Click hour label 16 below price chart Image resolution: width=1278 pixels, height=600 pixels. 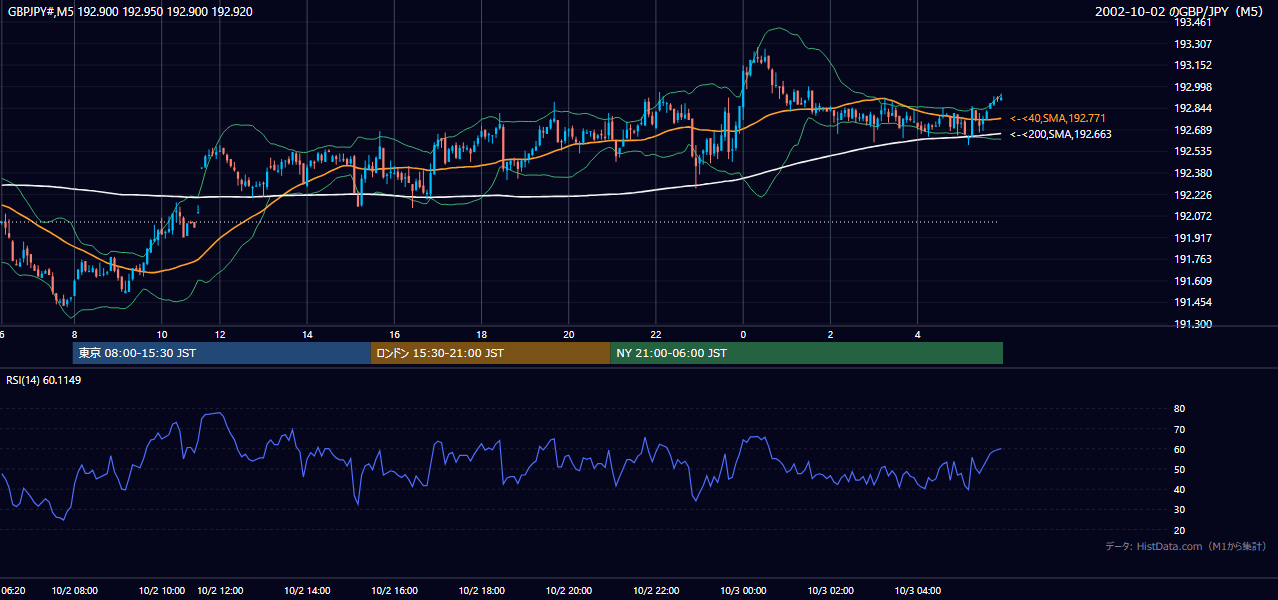395,334
